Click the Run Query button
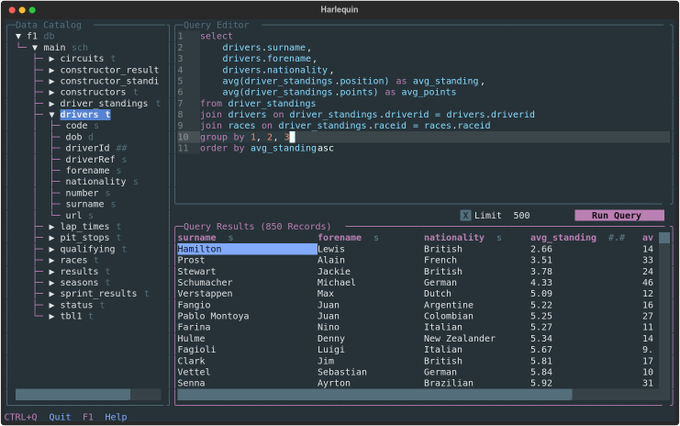Image resolution: width=680 pixels, height=426 pixels. tap(619, 216)
